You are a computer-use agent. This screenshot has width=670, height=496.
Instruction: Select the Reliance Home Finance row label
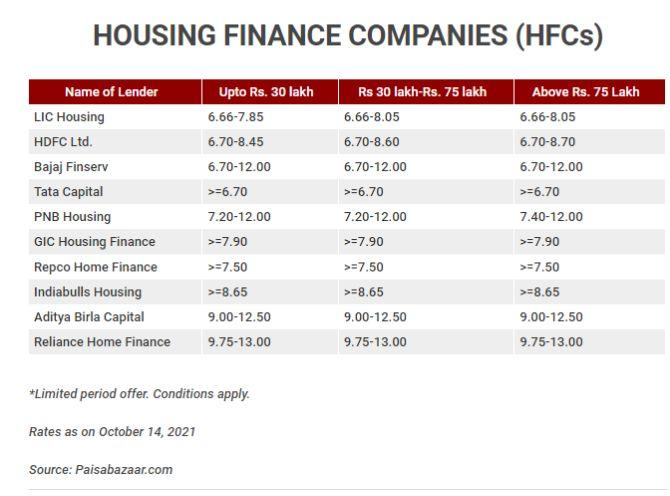pos(102,342)
